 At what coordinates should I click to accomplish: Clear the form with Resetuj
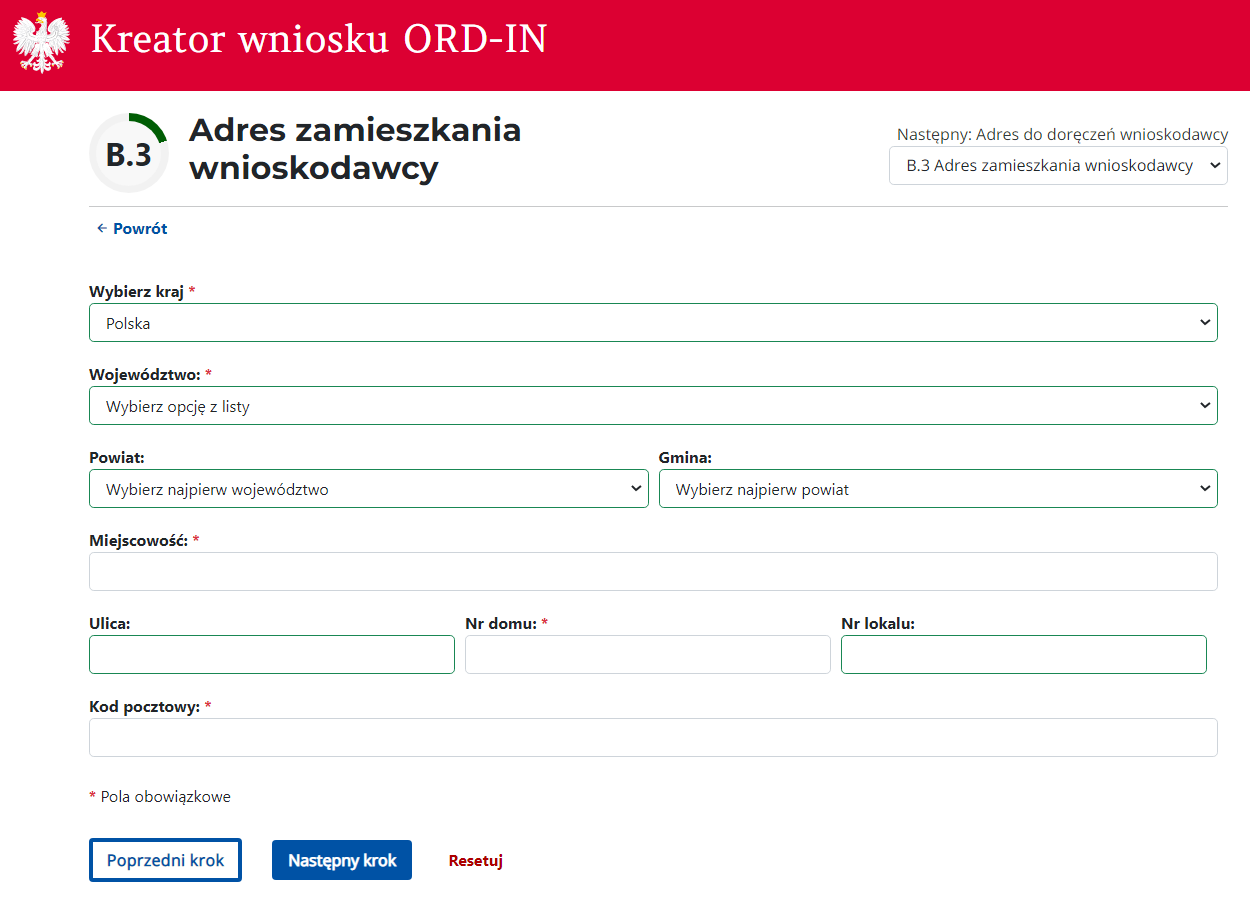point(475,860)
